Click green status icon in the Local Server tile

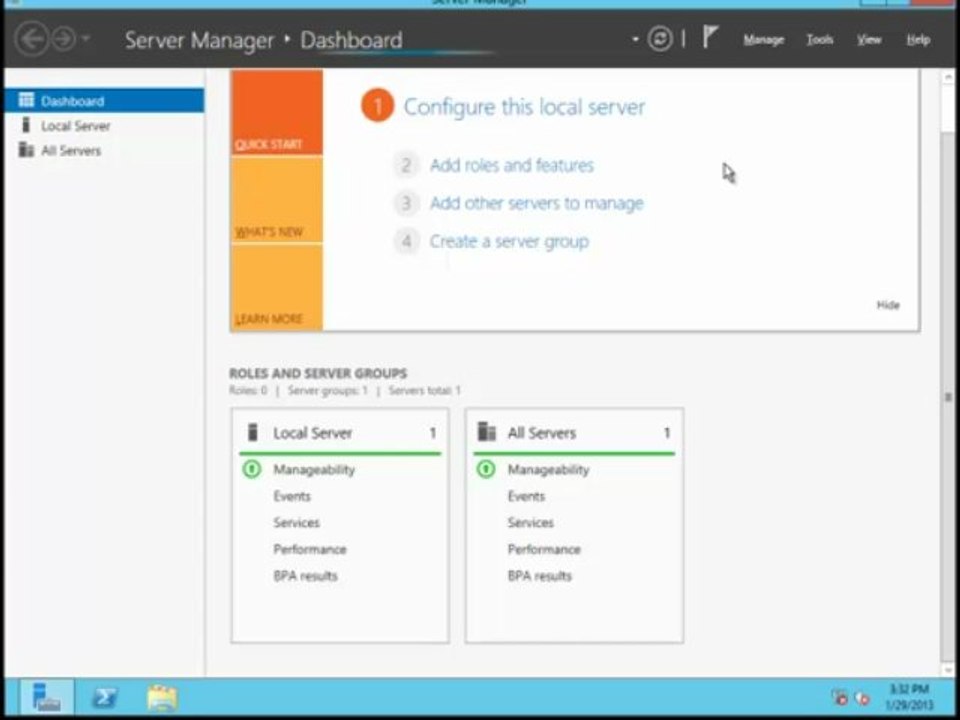[252, 470]
